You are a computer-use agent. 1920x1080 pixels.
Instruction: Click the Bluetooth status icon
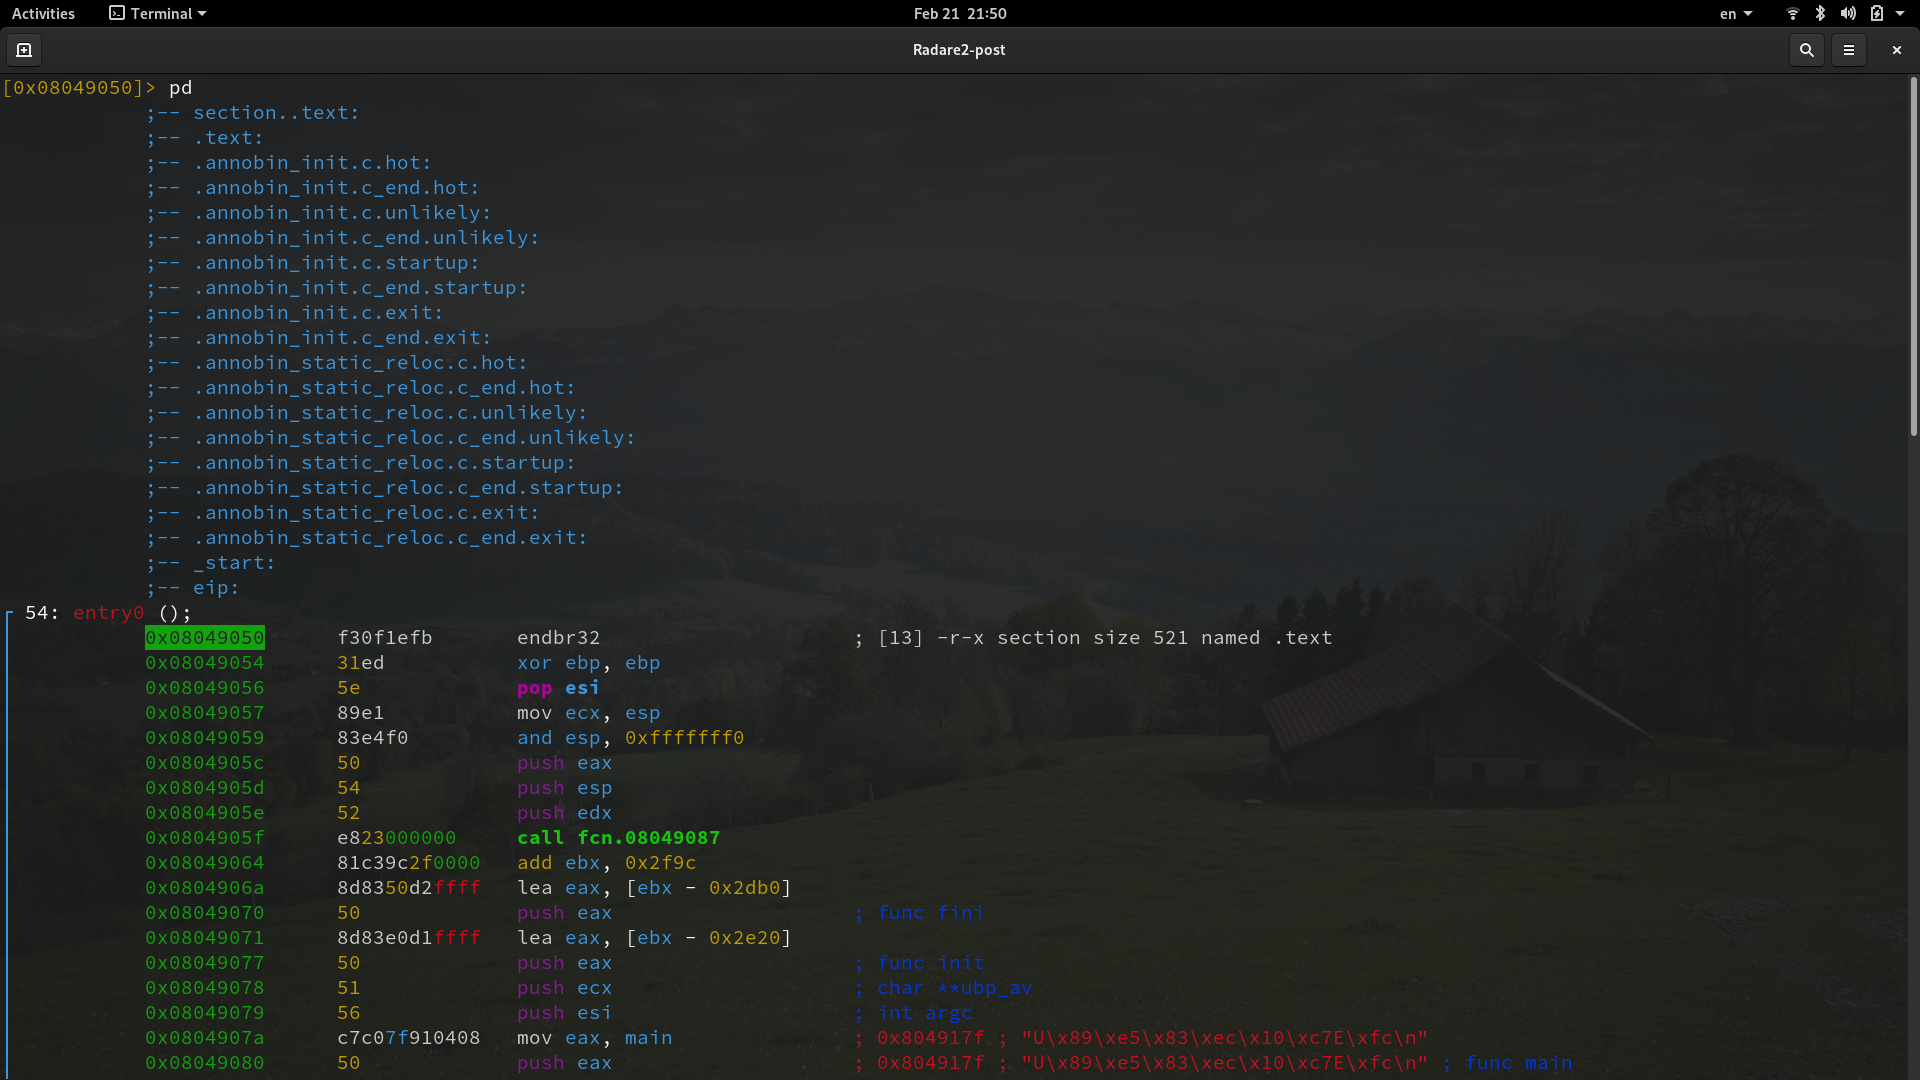tap(1820, 14)
